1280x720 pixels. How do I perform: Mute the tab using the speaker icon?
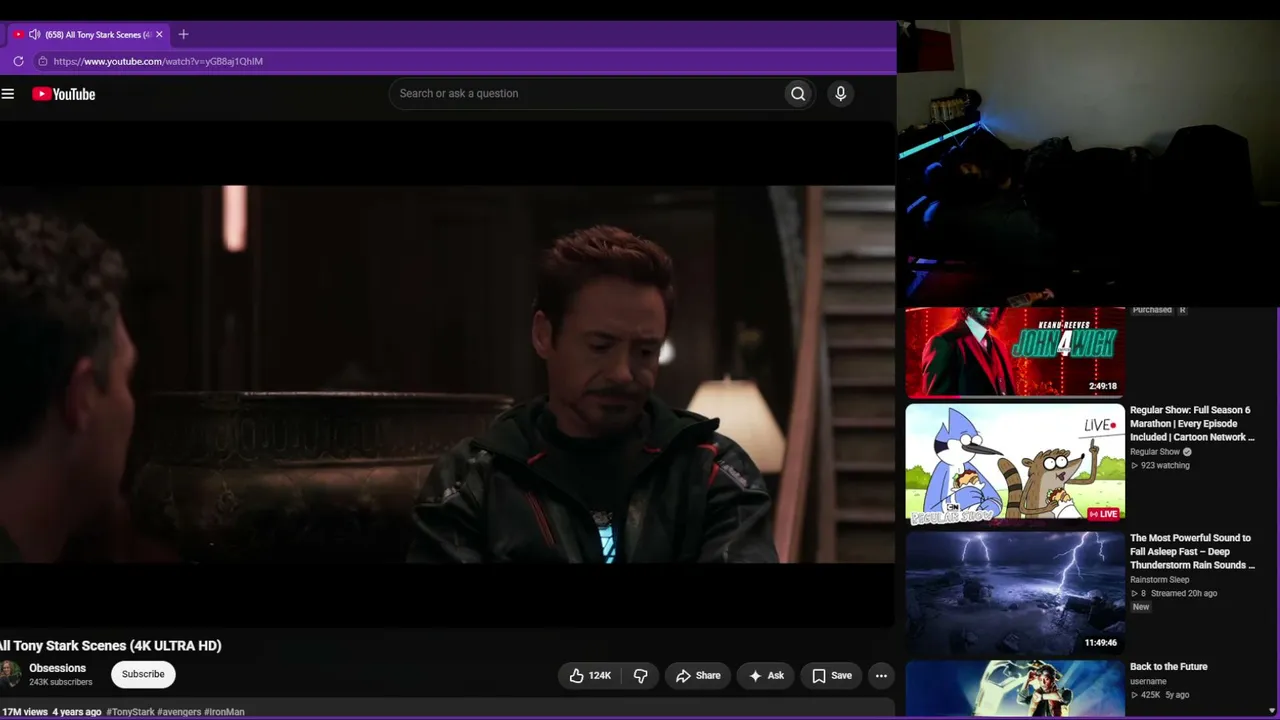tap(34, 34)
